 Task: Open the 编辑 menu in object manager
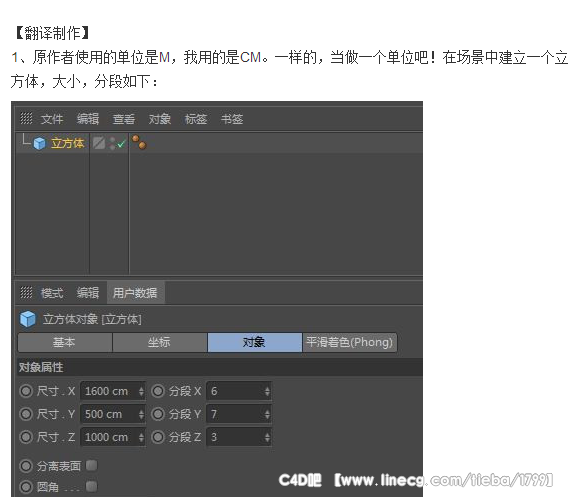point(88,119)
